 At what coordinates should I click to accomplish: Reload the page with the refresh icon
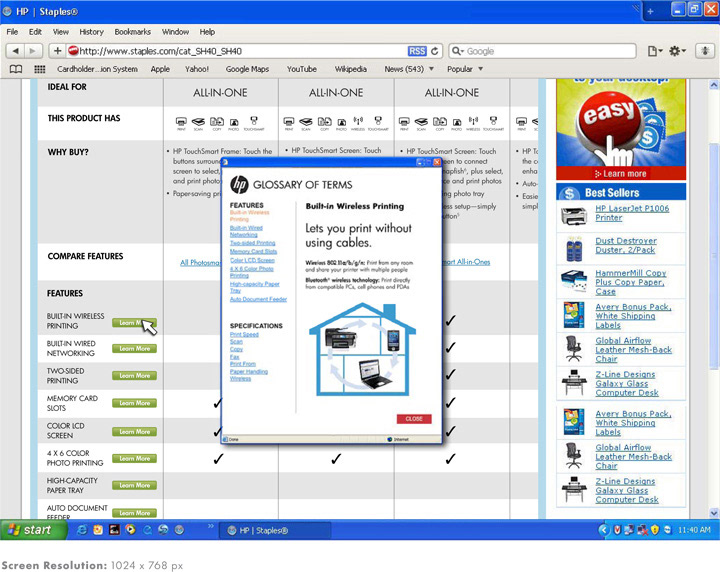(x=434, y=51)
